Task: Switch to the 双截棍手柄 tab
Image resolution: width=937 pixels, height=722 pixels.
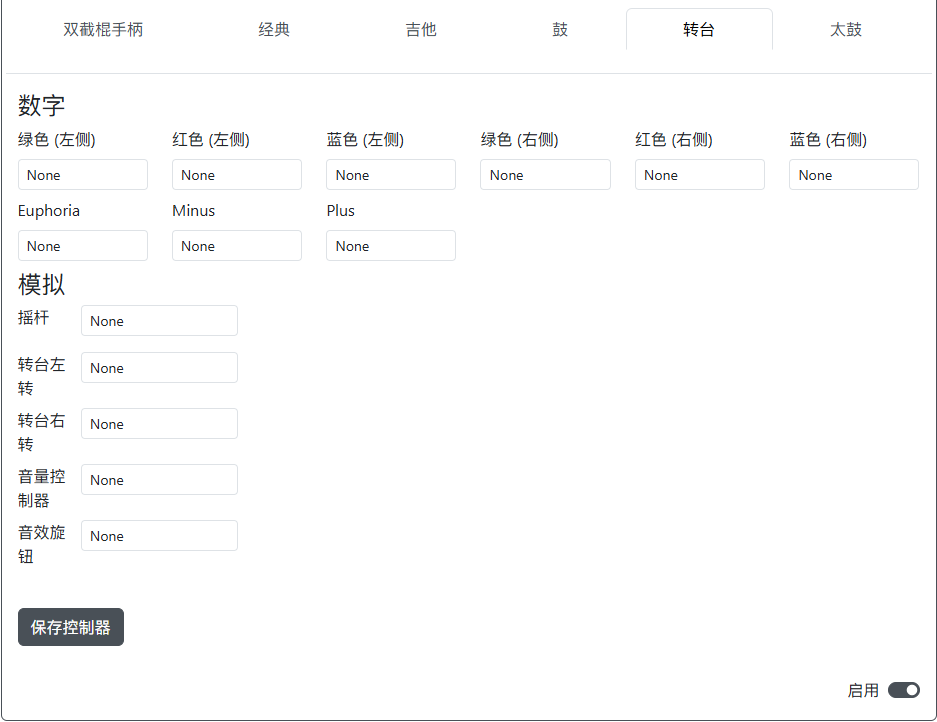Action: (104, 29)
